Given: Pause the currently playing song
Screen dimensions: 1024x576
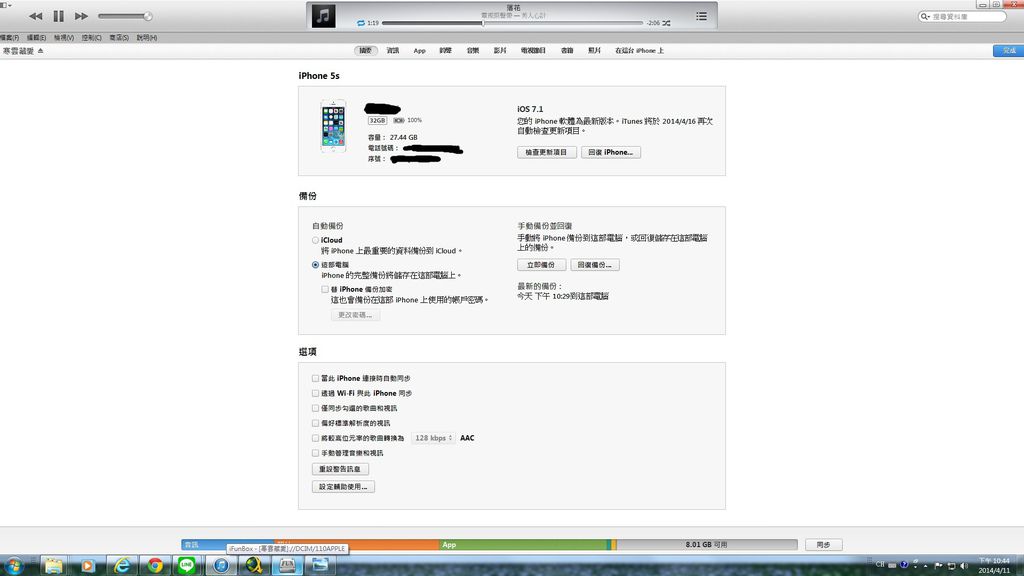Looking at the screenshot, I should click(x=58, y=16).
